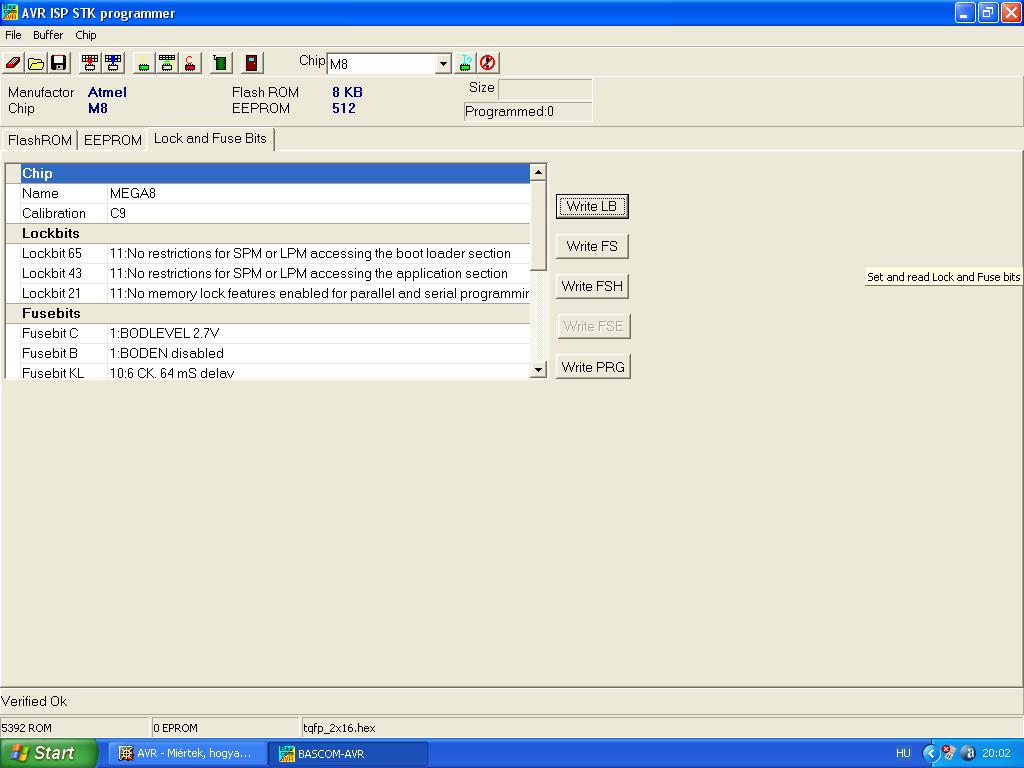1024x768 pixels.
Task: Open a file with the yellow folder icon
Action: click(36, 63)
